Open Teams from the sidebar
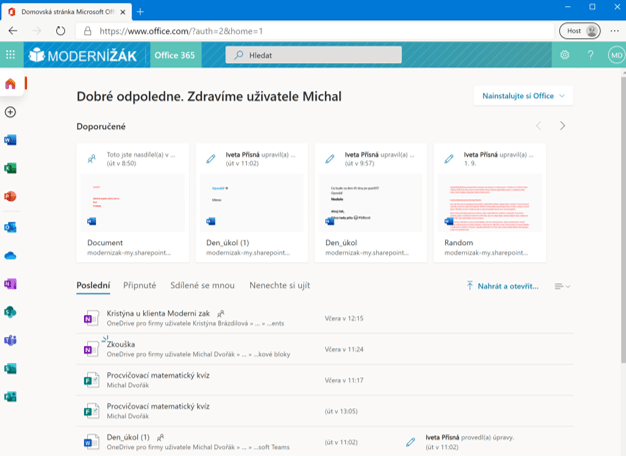 click(11, 341)
